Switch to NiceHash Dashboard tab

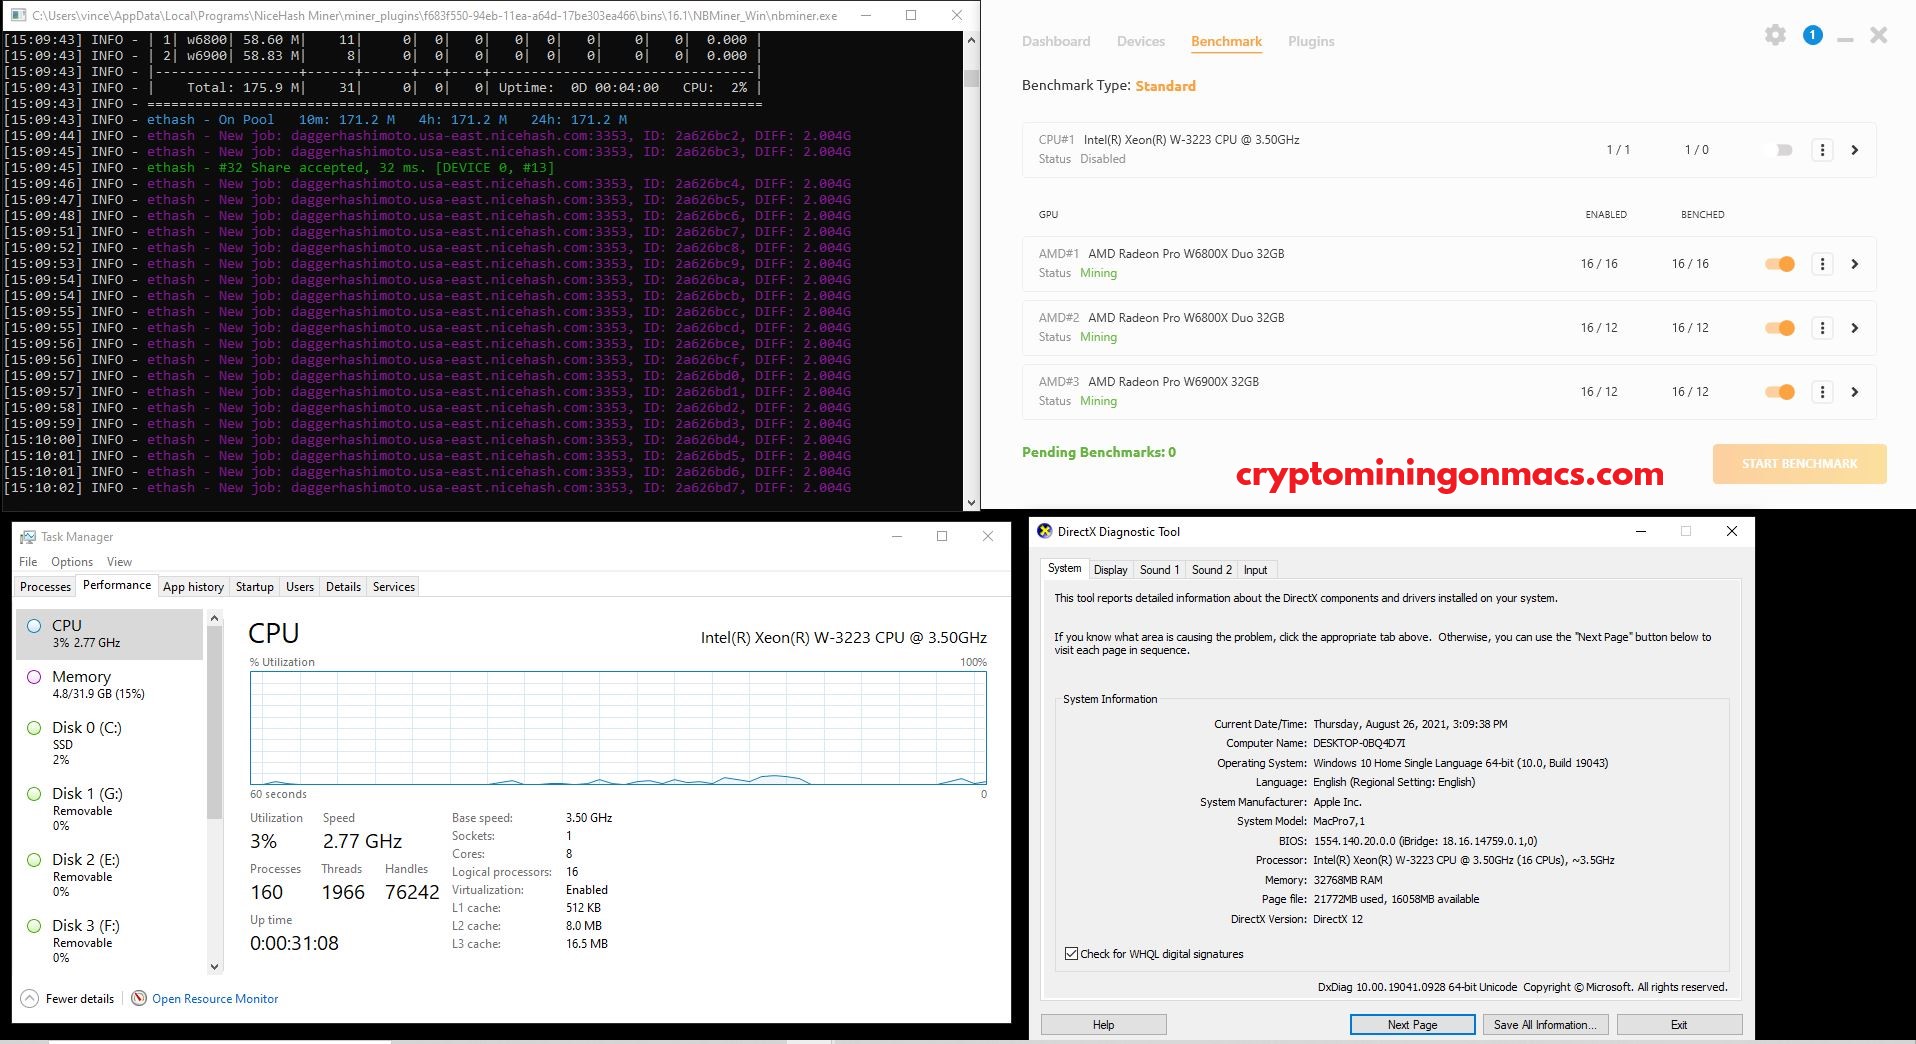click(1056, 41)
